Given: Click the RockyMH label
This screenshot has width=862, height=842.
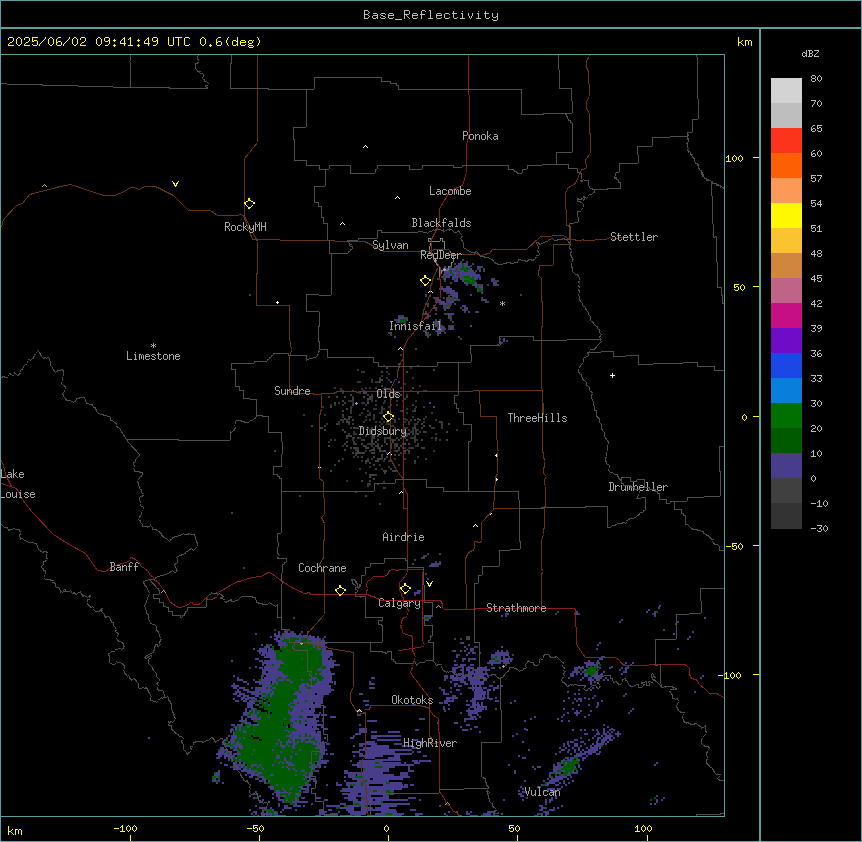Looking at the screenshot, I should pyautogui.click(x=245, y=227).
